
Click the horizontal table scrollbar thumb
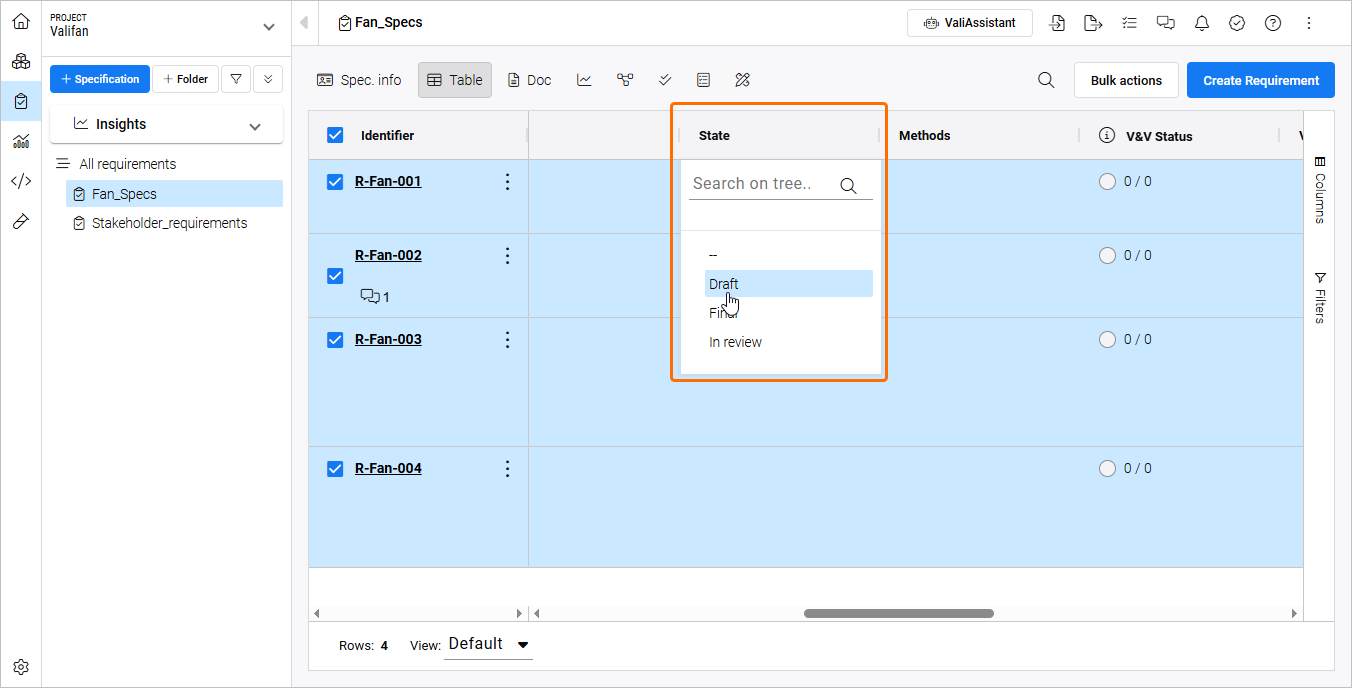(x=898, y=613)
